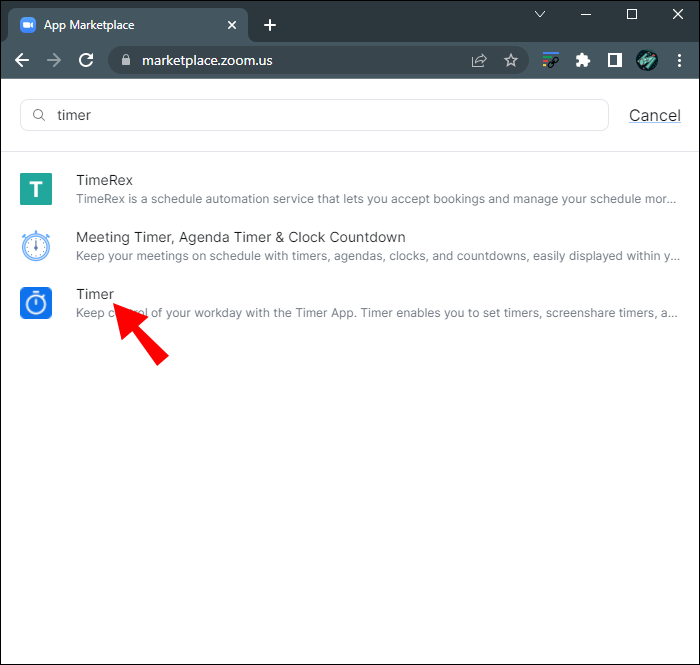This screenshot has width=700, height=665.
Task: Share this page icon in address bar
Action: [x=479, y=60]
